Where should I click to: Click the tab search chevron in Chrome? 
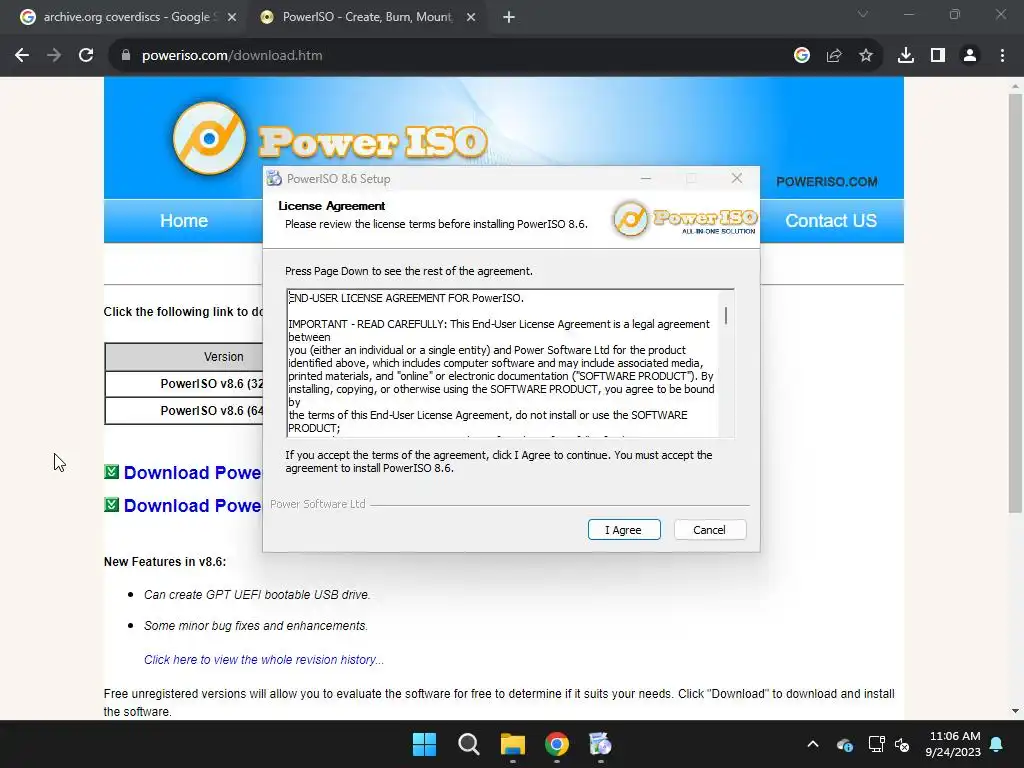point(863,14)
